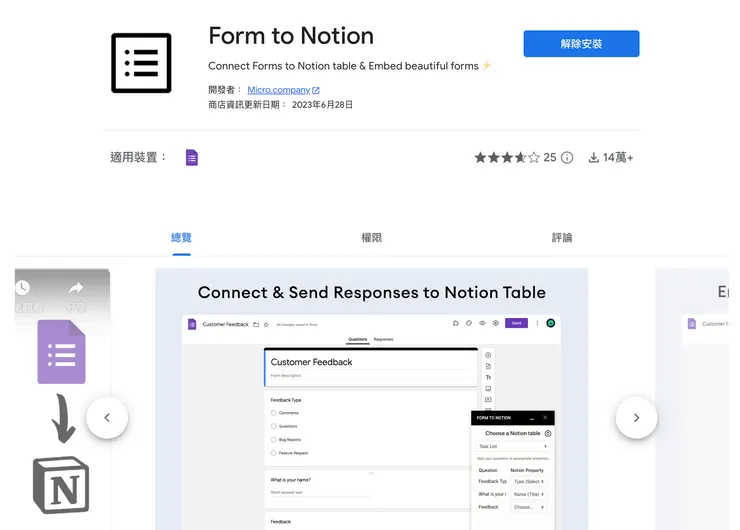Open the Task List table dropdown
Viewport: 740px width, 530px height.
coord(512,446)
